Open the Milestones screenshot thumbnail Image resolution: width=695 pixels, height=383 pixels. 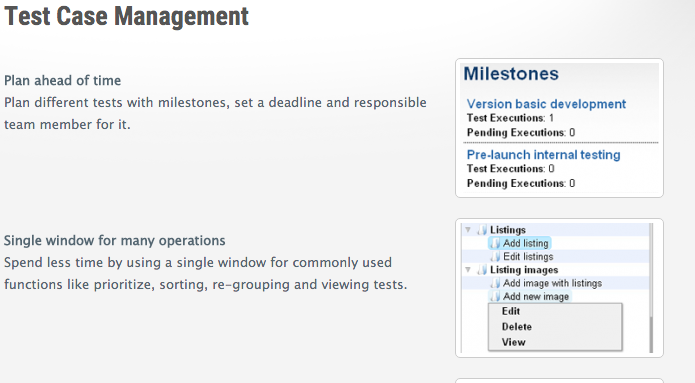[559, 128]
